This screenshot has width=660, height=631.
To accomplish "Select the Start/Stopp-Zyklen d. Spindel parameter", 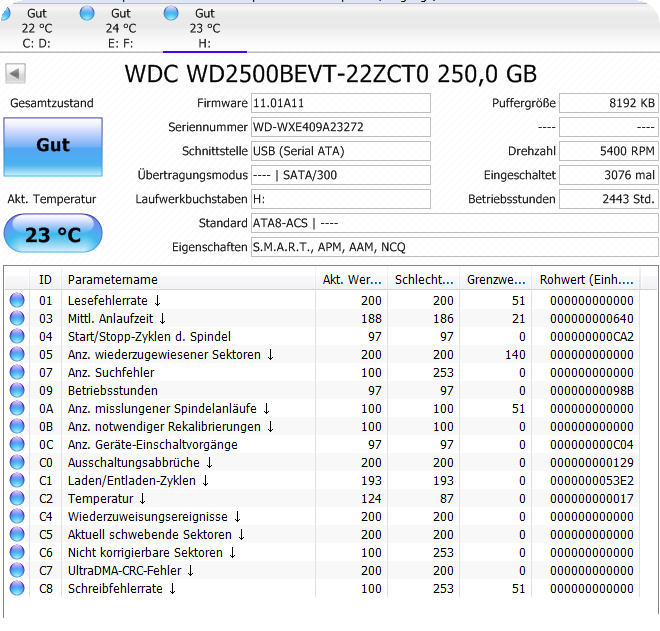I will point(149,337).
